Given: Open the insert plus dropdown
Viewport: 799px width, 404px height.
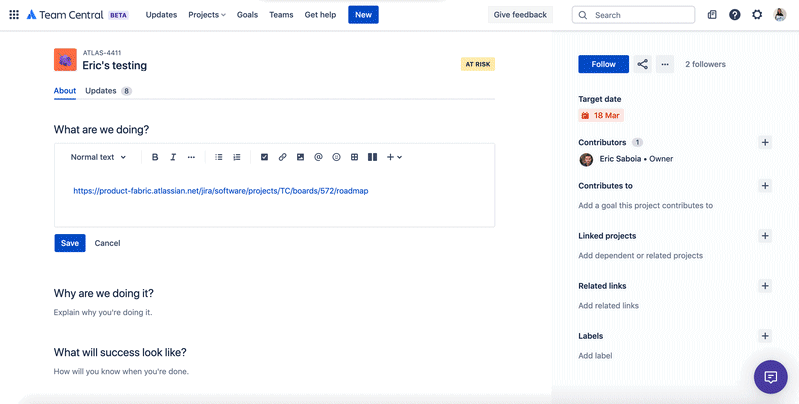Looking at the screenshot, I should 394,157.
